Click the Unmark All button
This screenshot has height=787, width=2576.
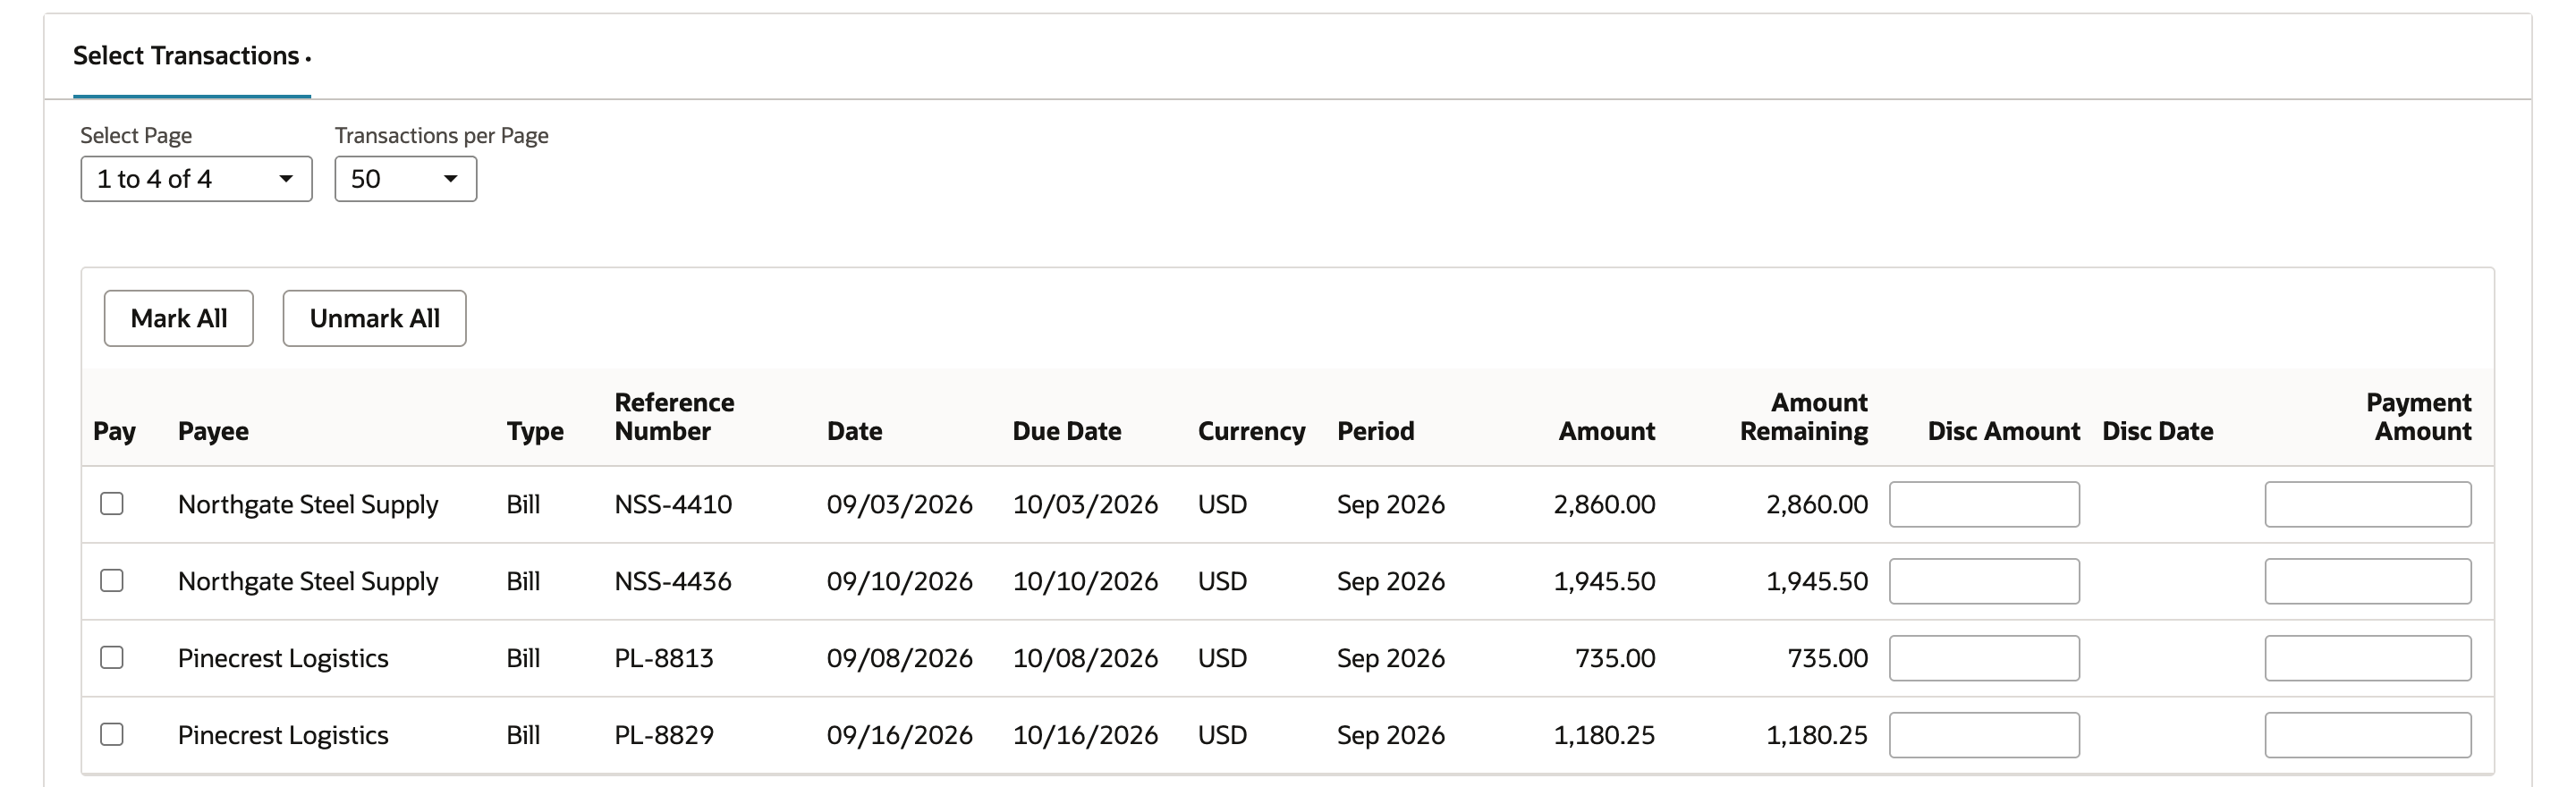coord(374,318)
